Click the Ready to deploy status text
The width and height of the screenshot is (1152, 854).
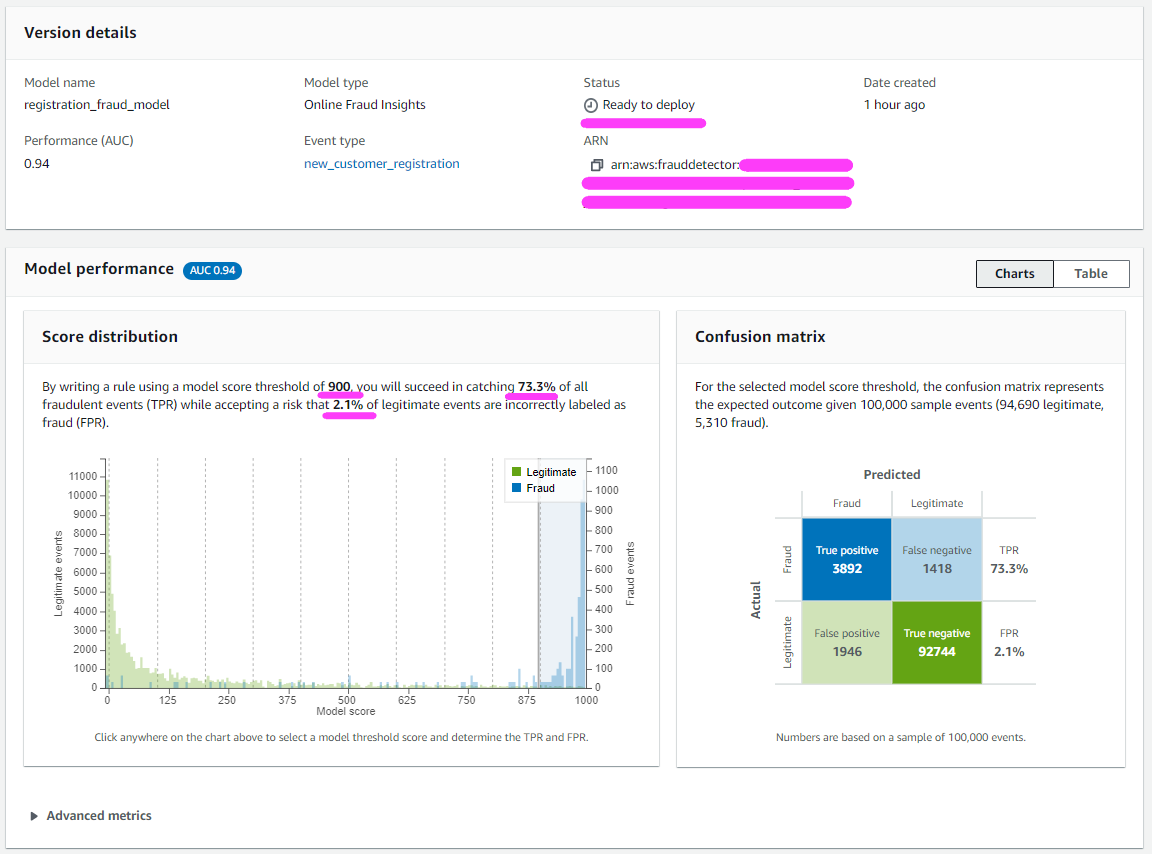tap(648, 104)
